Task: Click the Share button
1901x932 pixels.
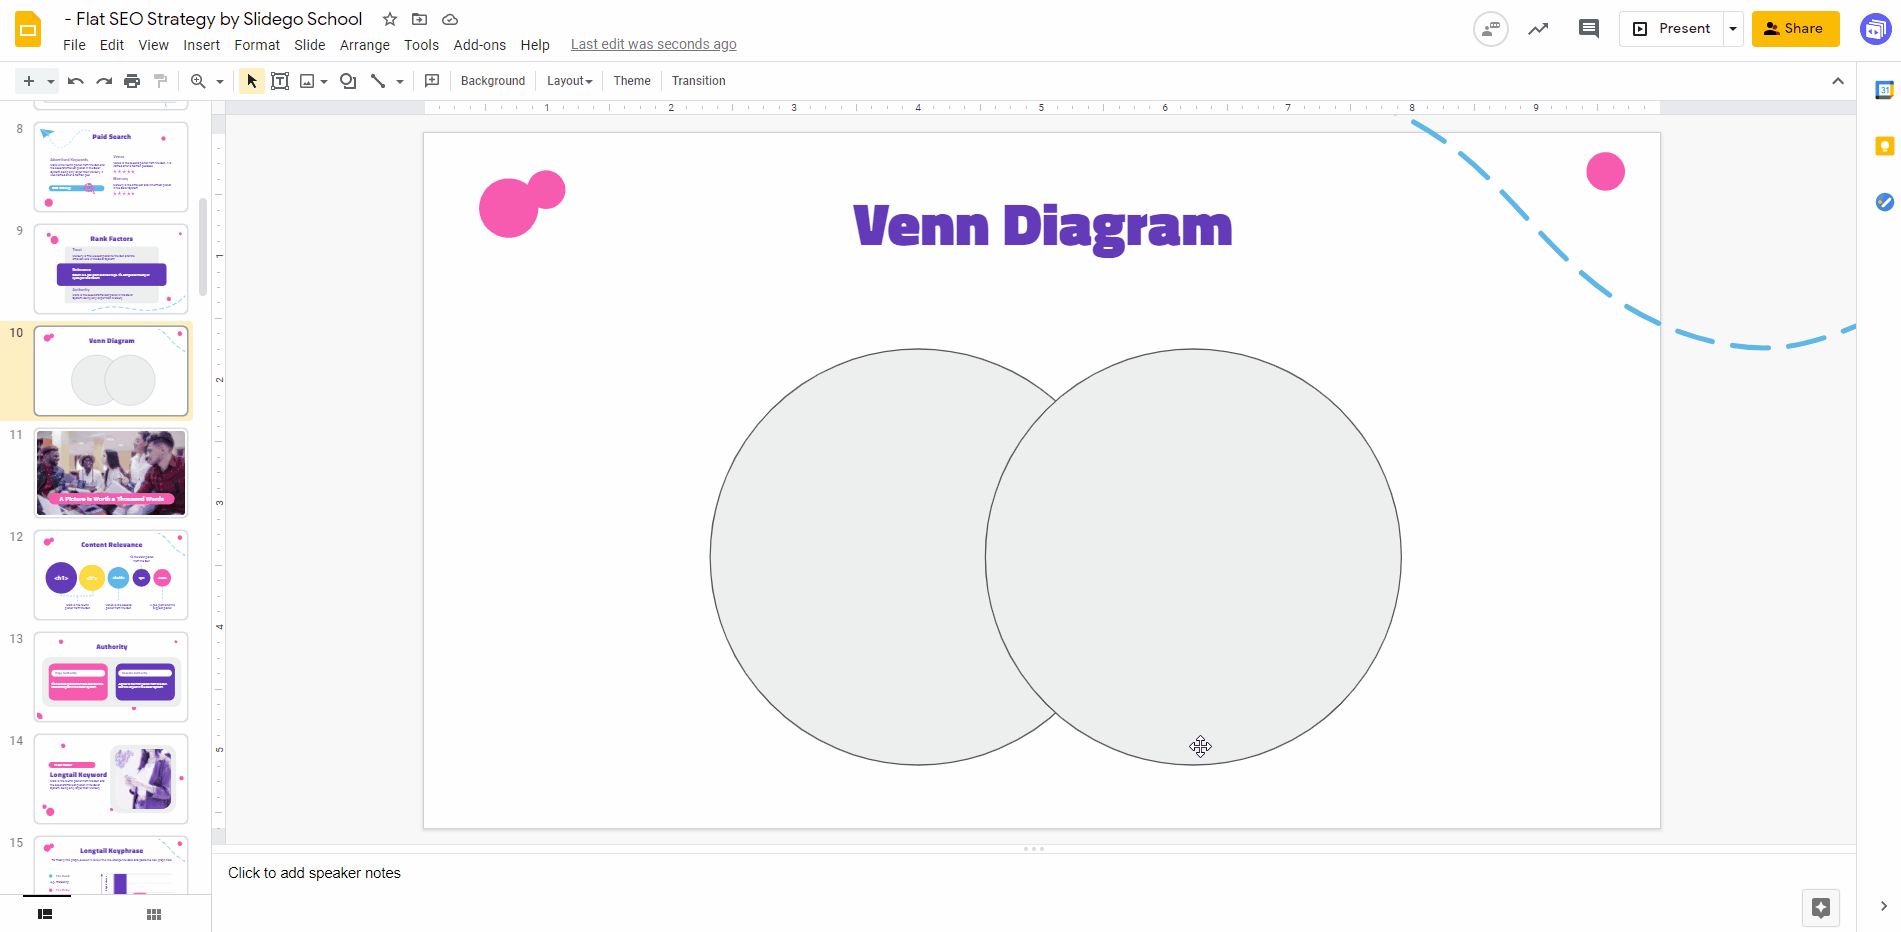Action: click(1795, 29)
